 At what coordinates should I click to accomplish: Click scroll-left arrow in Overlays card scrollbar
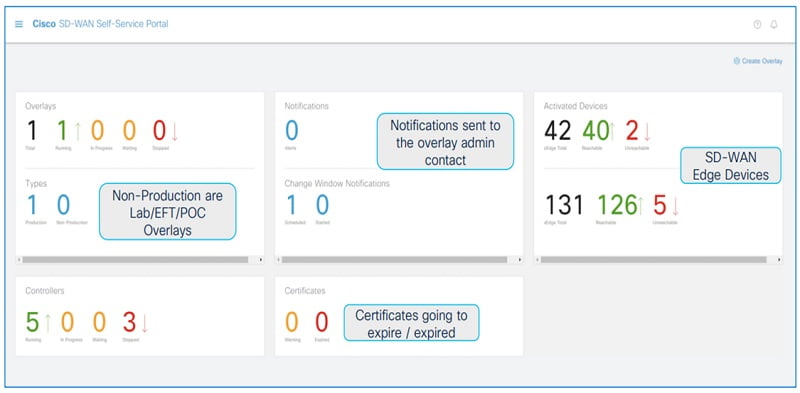[19, 260]
